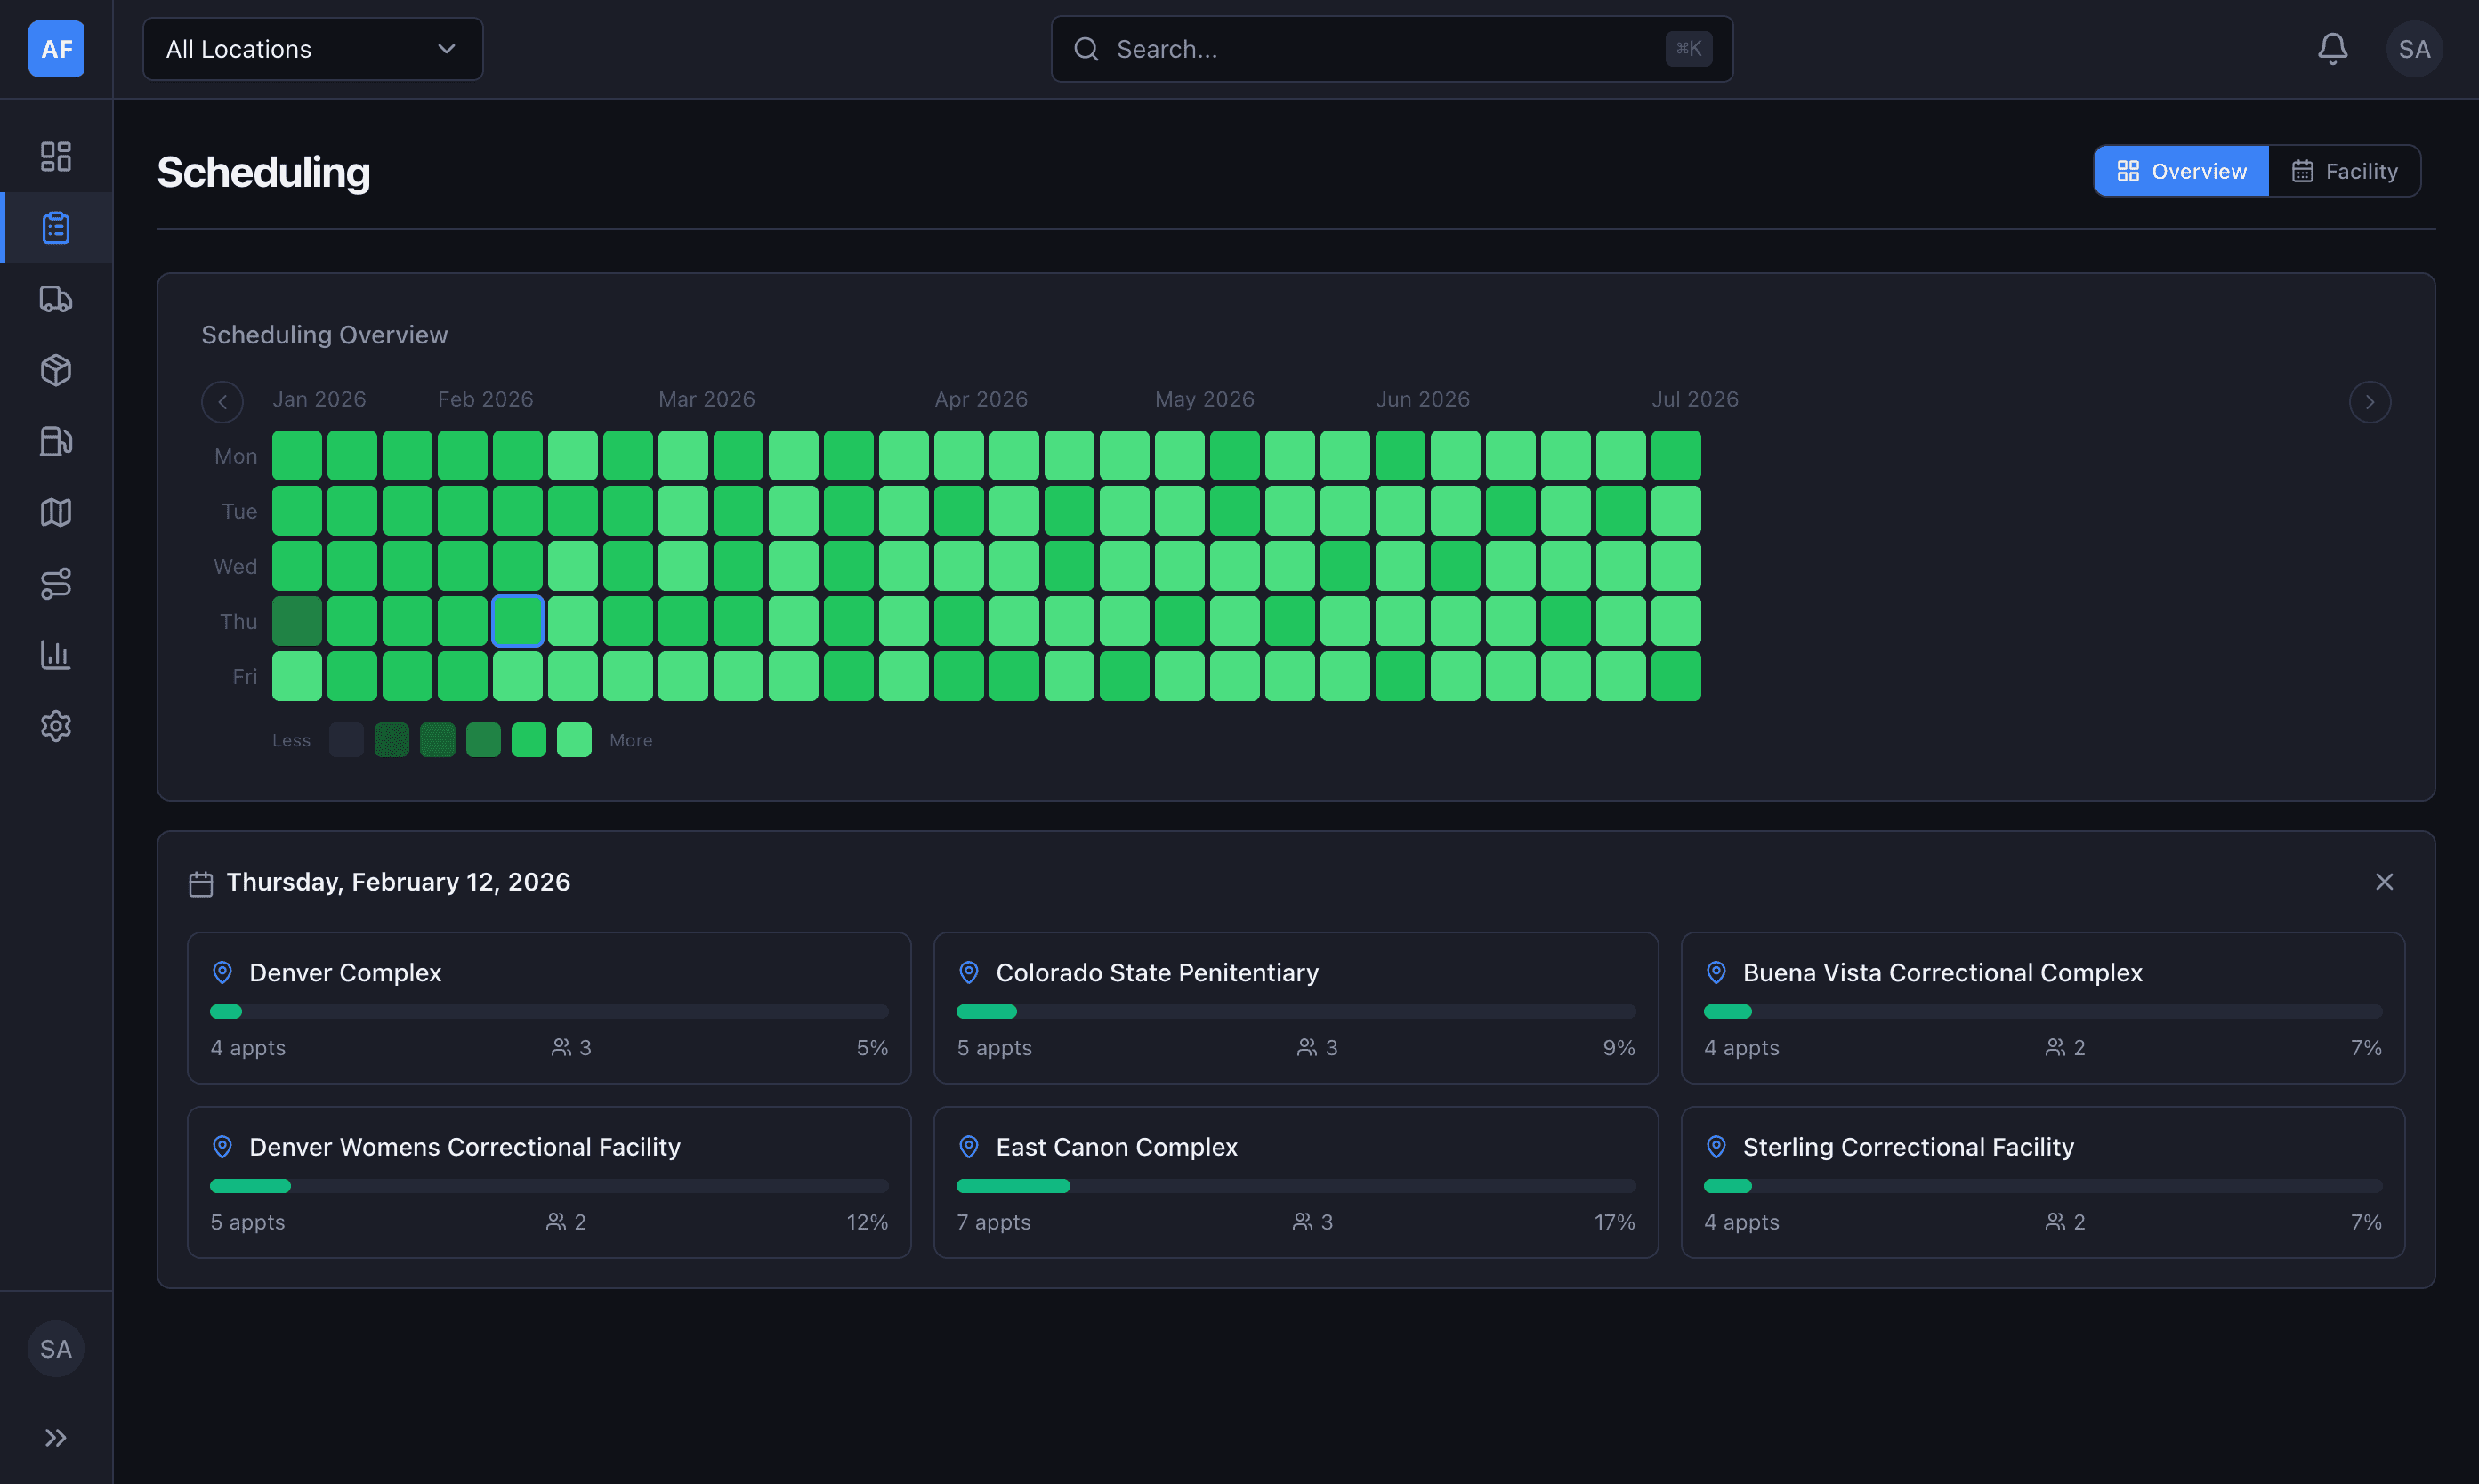Click the Jan 2026 month label
Viewport: 2479px width, 1484px height.
pos(319,399)
